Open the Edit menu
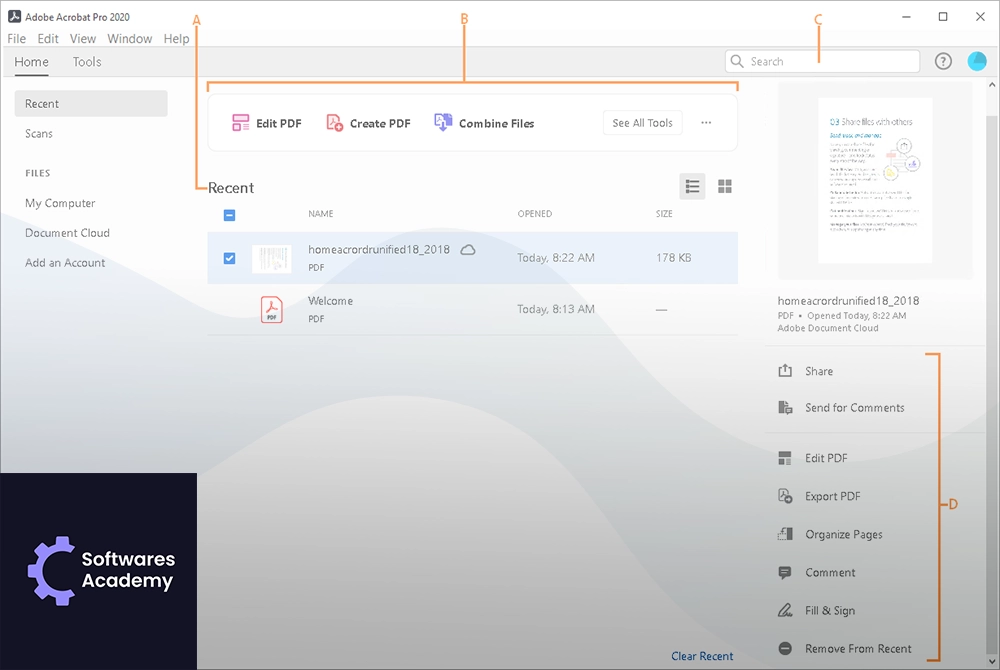 48,38
